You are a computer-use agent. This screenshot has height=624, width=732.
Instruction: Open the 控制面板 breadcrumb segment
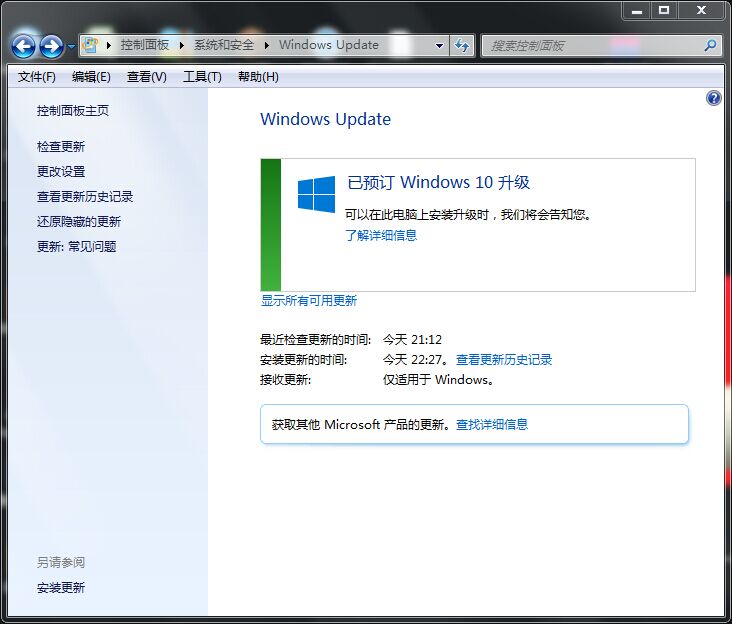(x=145, y=45)
